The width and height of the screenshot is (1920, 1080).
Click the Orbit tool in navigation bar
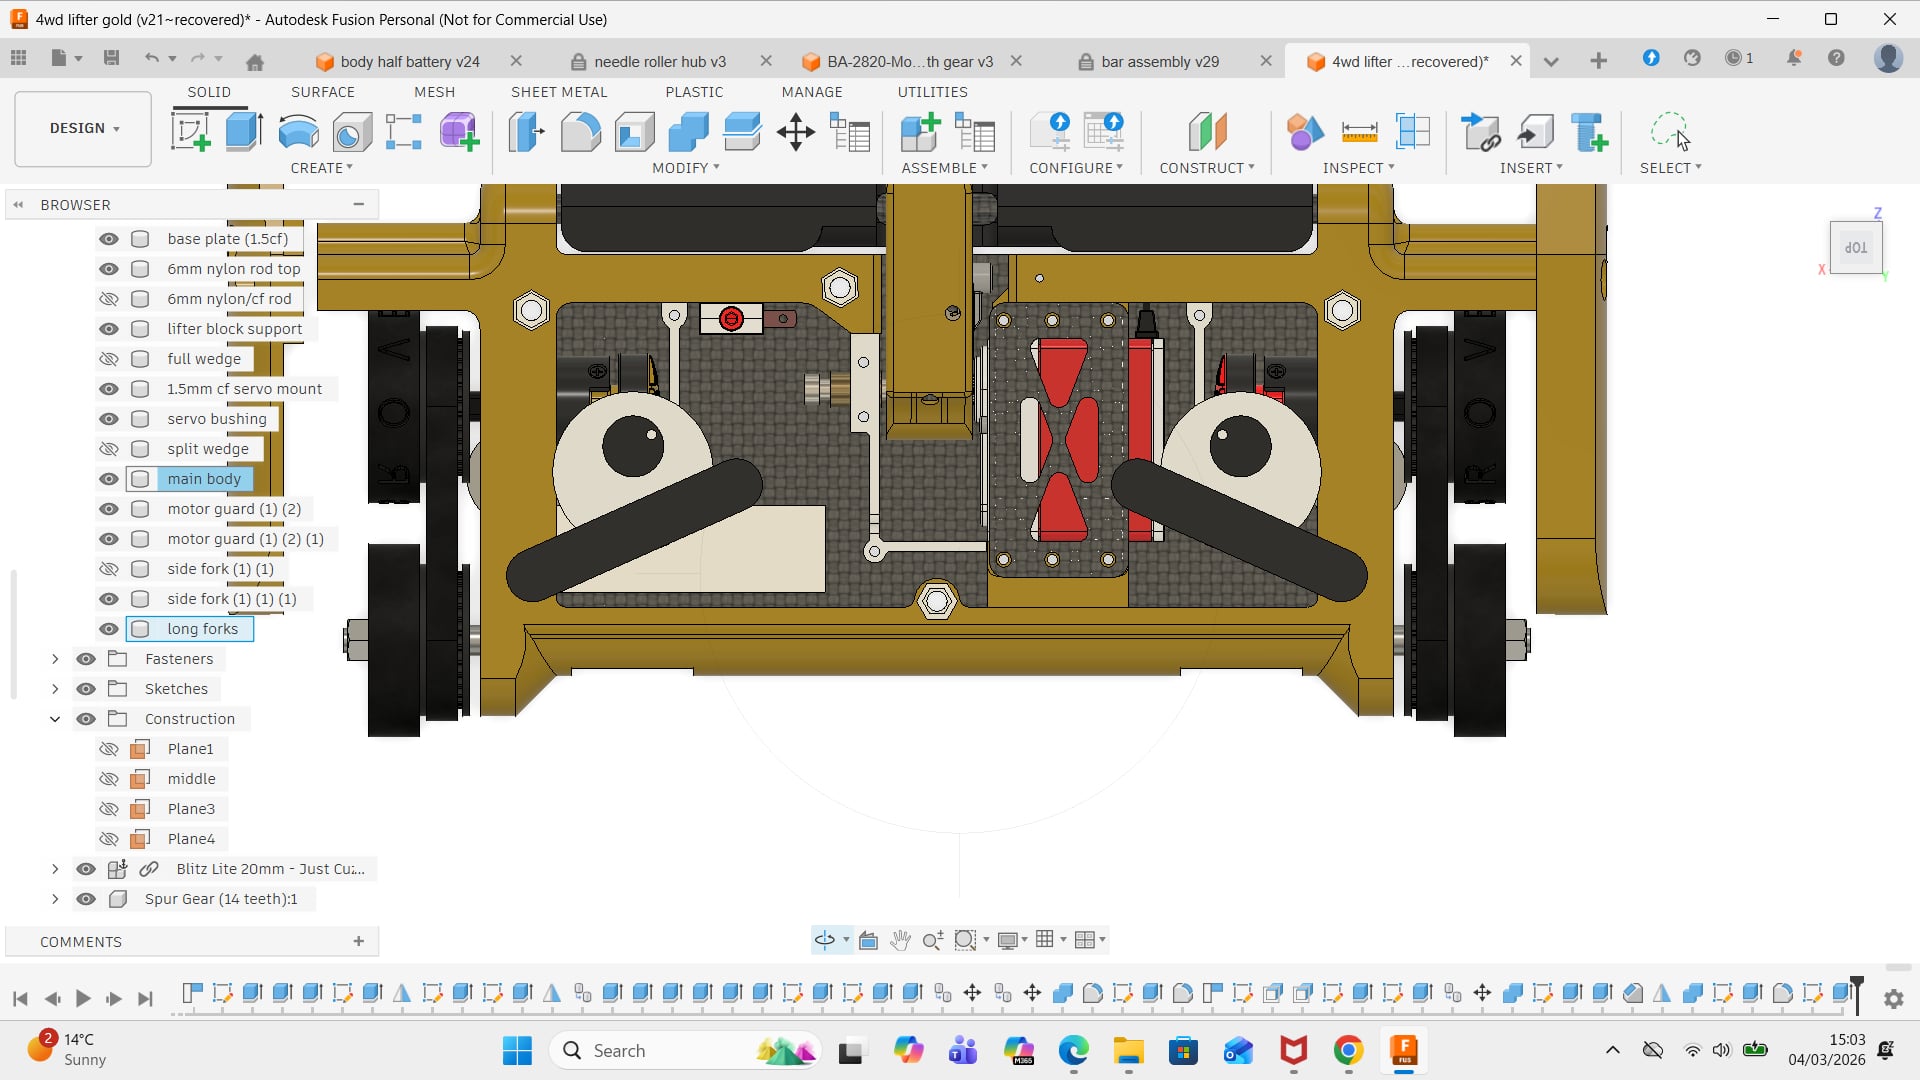tap(825, 940)
